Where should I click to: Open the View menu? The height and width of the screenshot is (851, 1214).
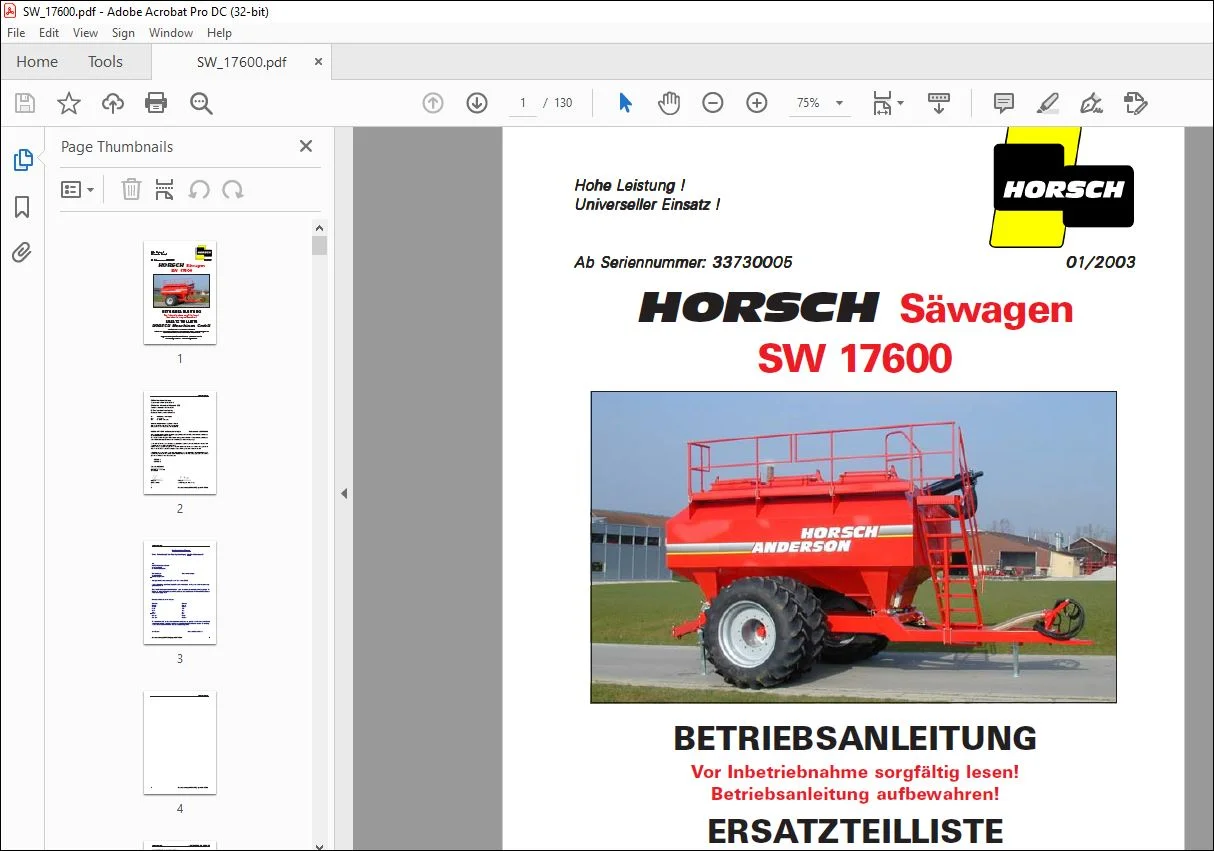[x=85, y=33]
